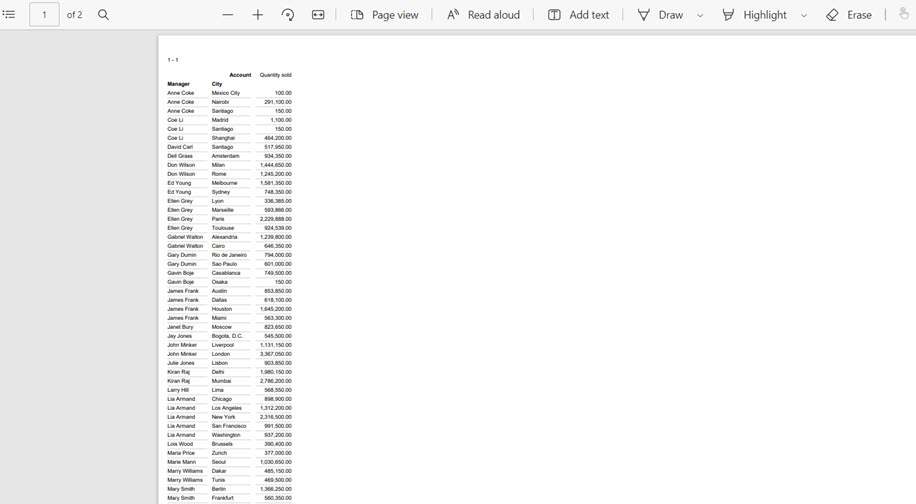Zoom in with the plus icon

(x=258, y=15)
